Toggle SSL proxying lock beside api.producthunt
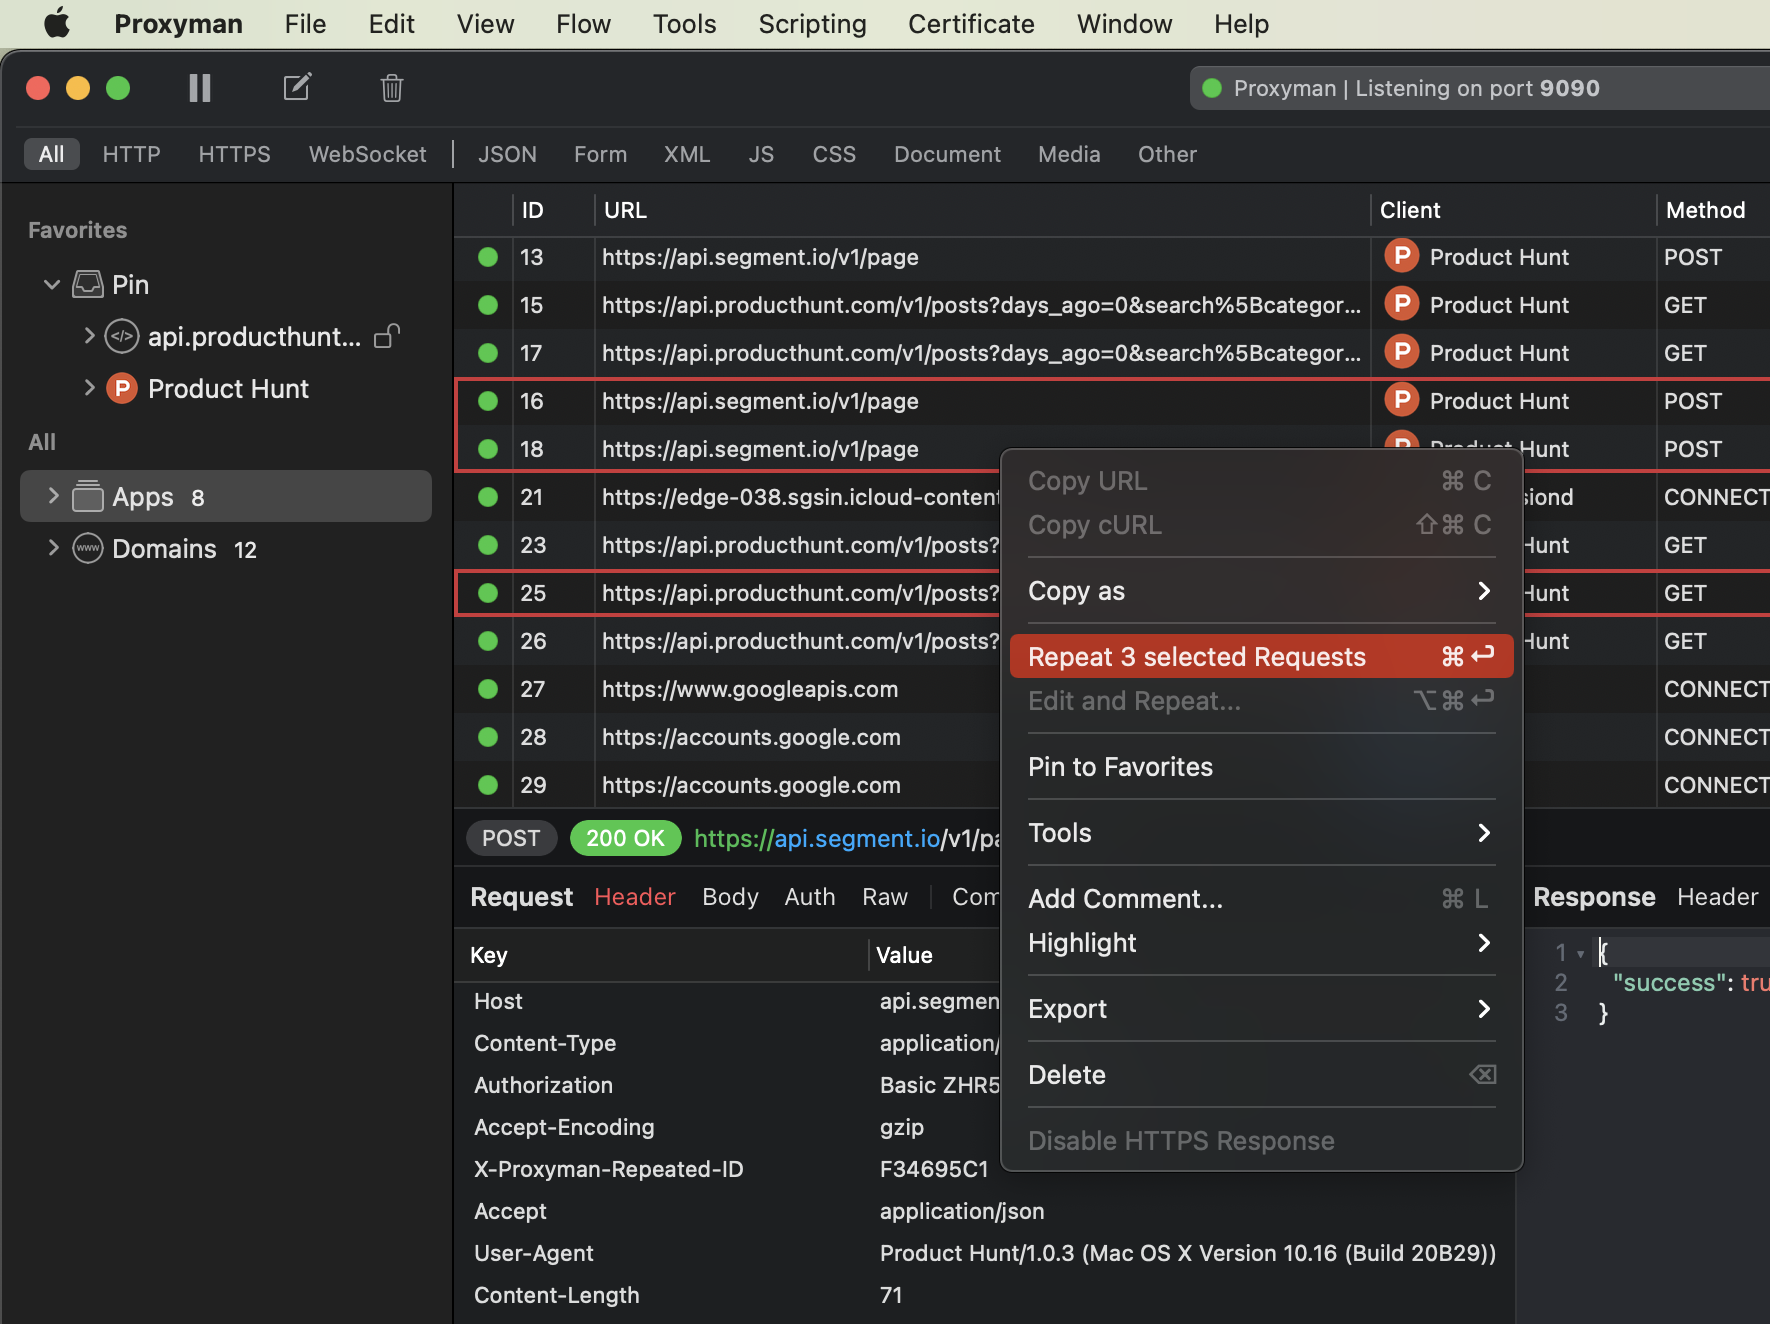Image resolution: width=1770 pixels, height=1324 pixels. [387, 337]
